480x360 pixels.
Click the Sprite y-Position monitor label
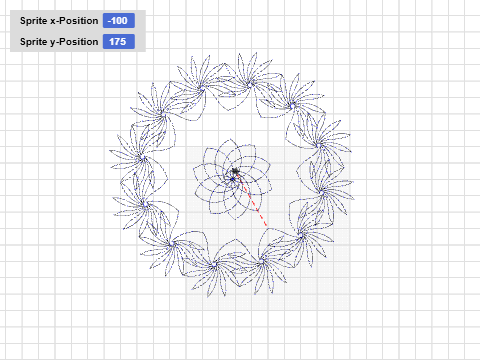(x=59, y=42)
